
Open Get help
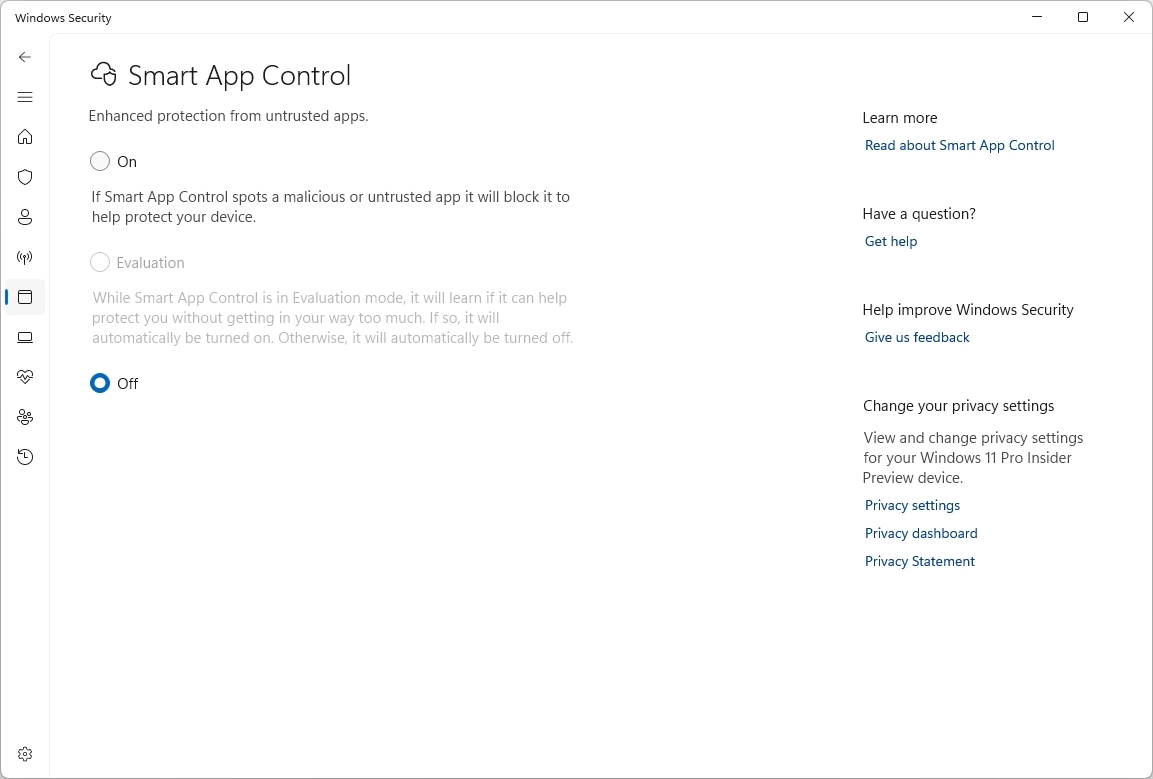[x=890, y=241]
